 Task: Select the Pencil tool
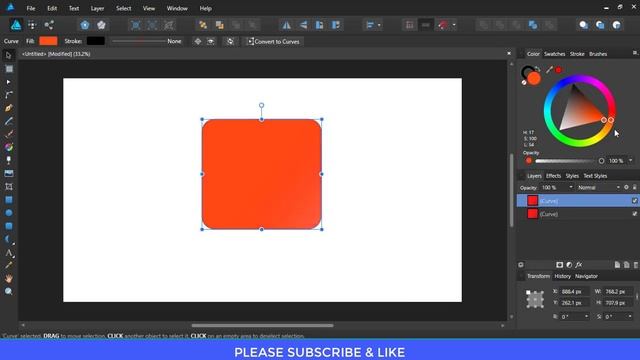(9, 121)
